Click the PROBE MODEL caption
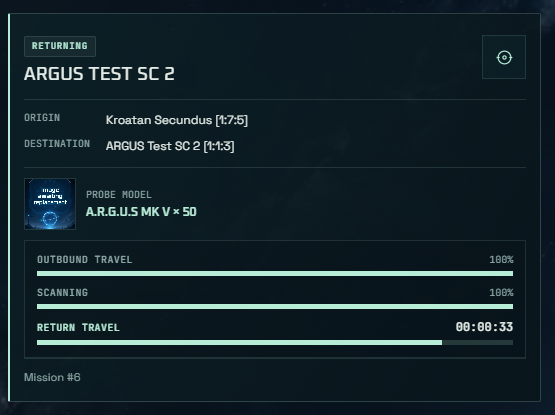 point(119,195)
